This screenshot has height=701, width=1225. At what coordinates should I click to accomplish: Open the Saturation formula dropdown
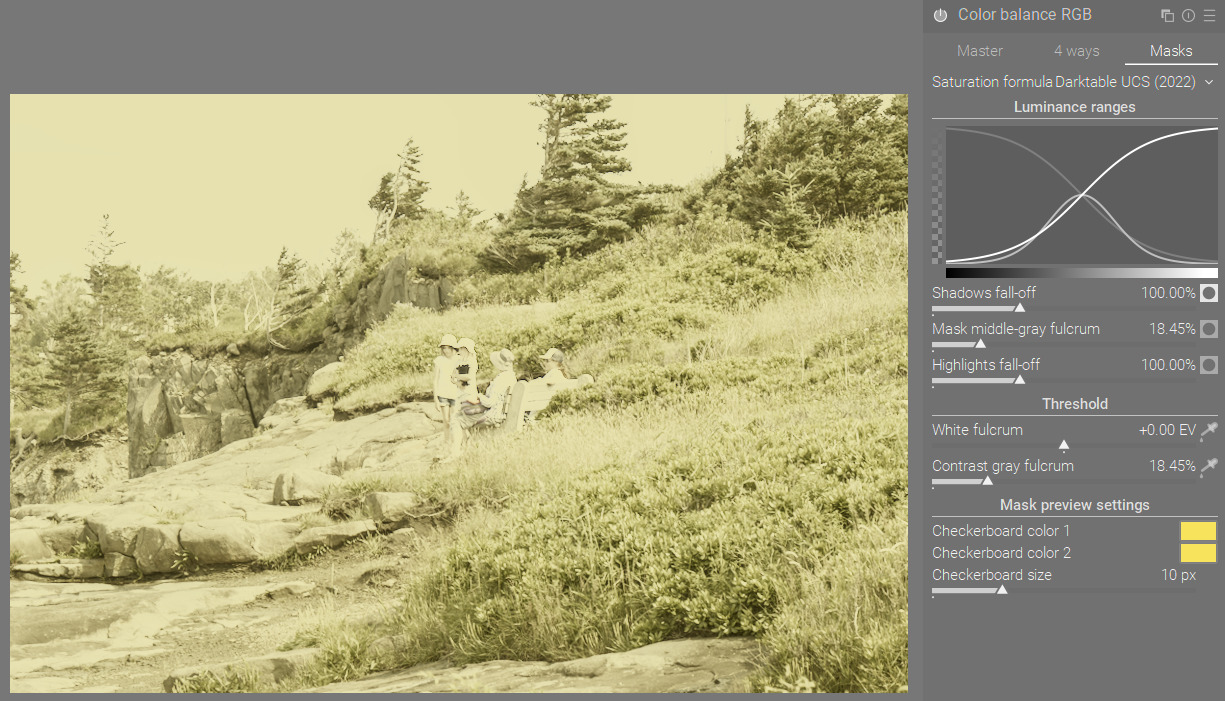[1074, 82]
